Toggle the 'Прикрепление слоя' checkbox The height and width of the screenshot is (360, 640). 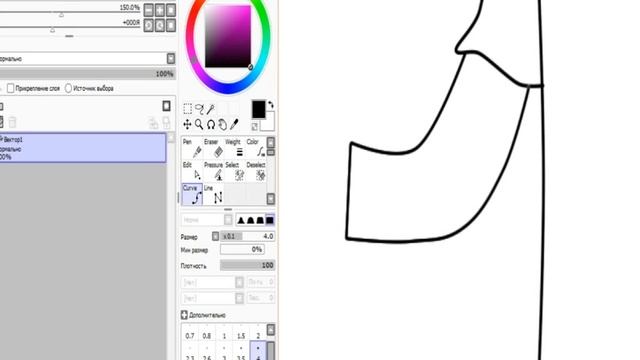tap(11, 88)
